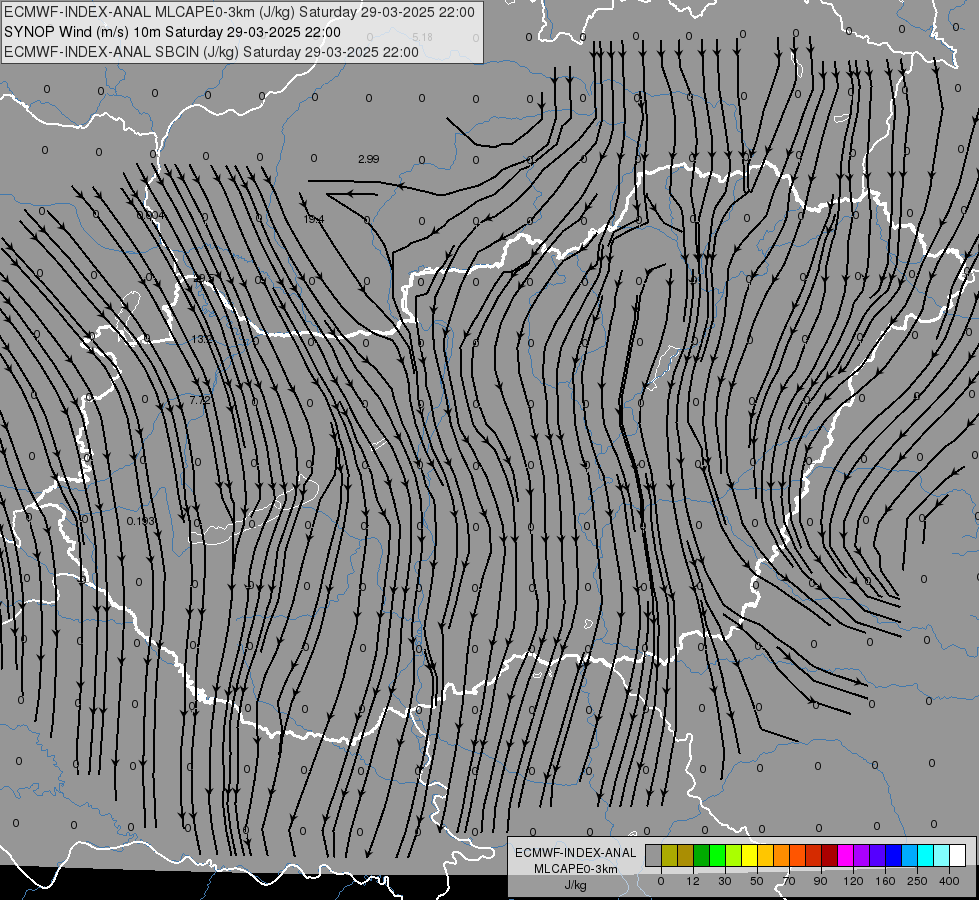Select the dark green swatch right of tick 12
979x900 pixels.
point(701,855)
